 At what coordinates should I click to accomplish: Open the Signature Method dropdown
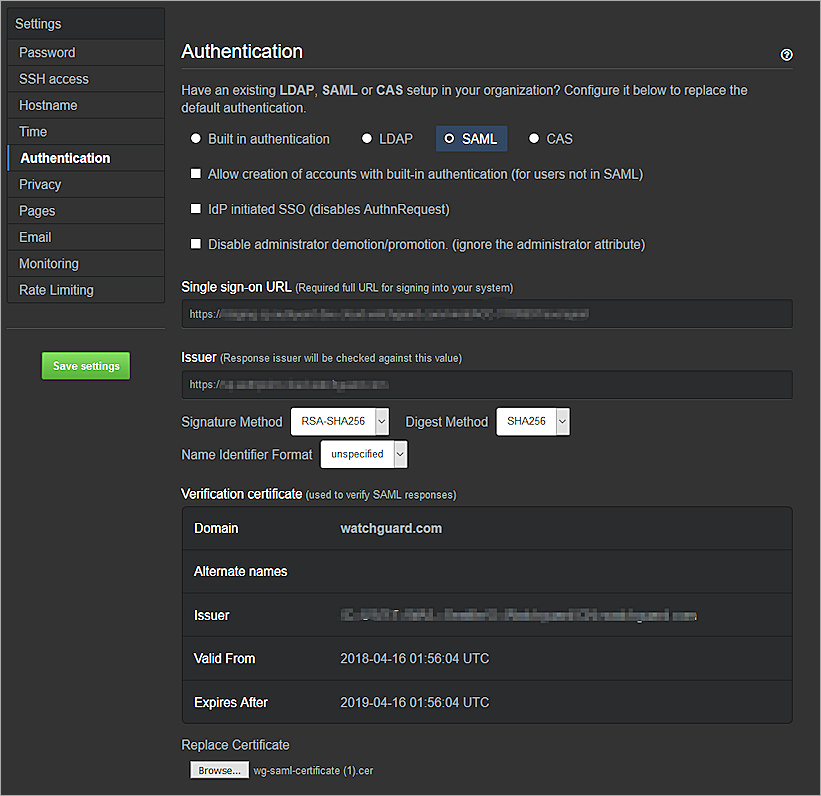point(339,422)
